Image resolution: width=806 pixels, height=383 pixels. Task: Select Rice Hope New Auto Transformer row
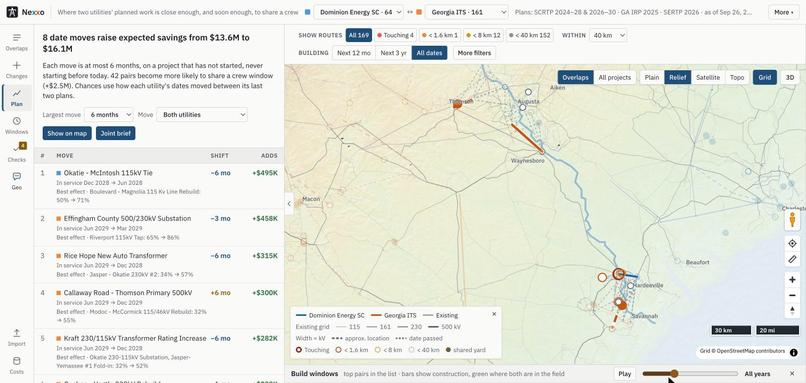coord(159,265)
